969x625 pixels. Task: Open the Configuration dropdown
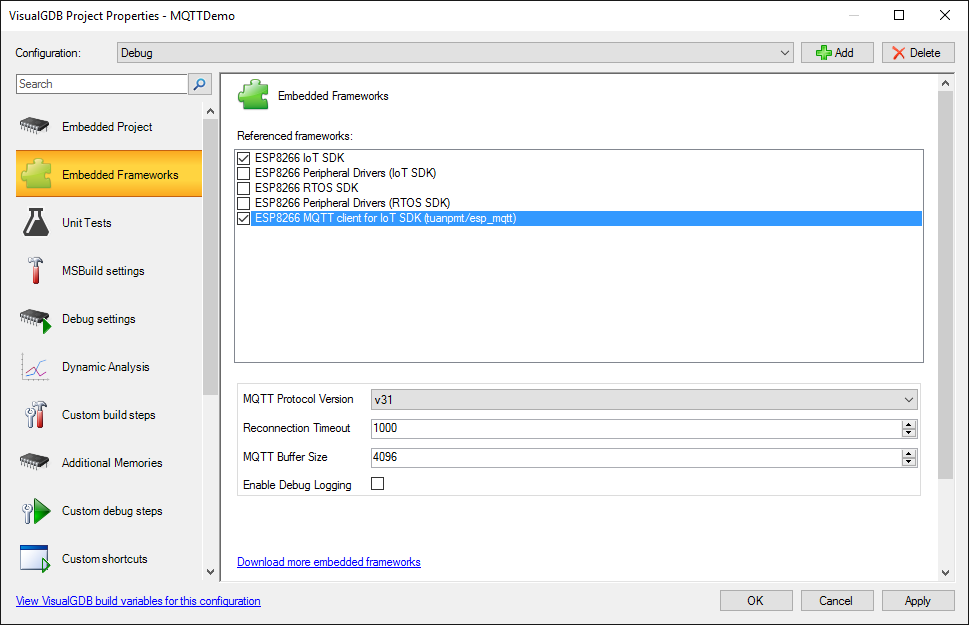tap(455, 53)
